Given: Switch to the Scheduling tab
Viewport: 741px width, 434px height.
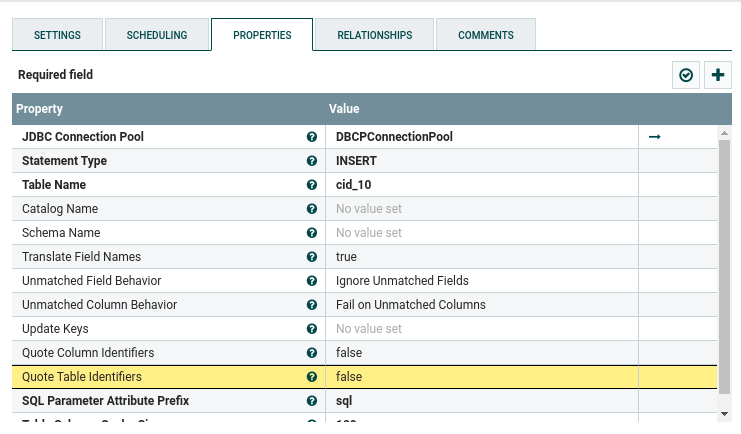Looking at the screenshot, I should coord(157,35).
